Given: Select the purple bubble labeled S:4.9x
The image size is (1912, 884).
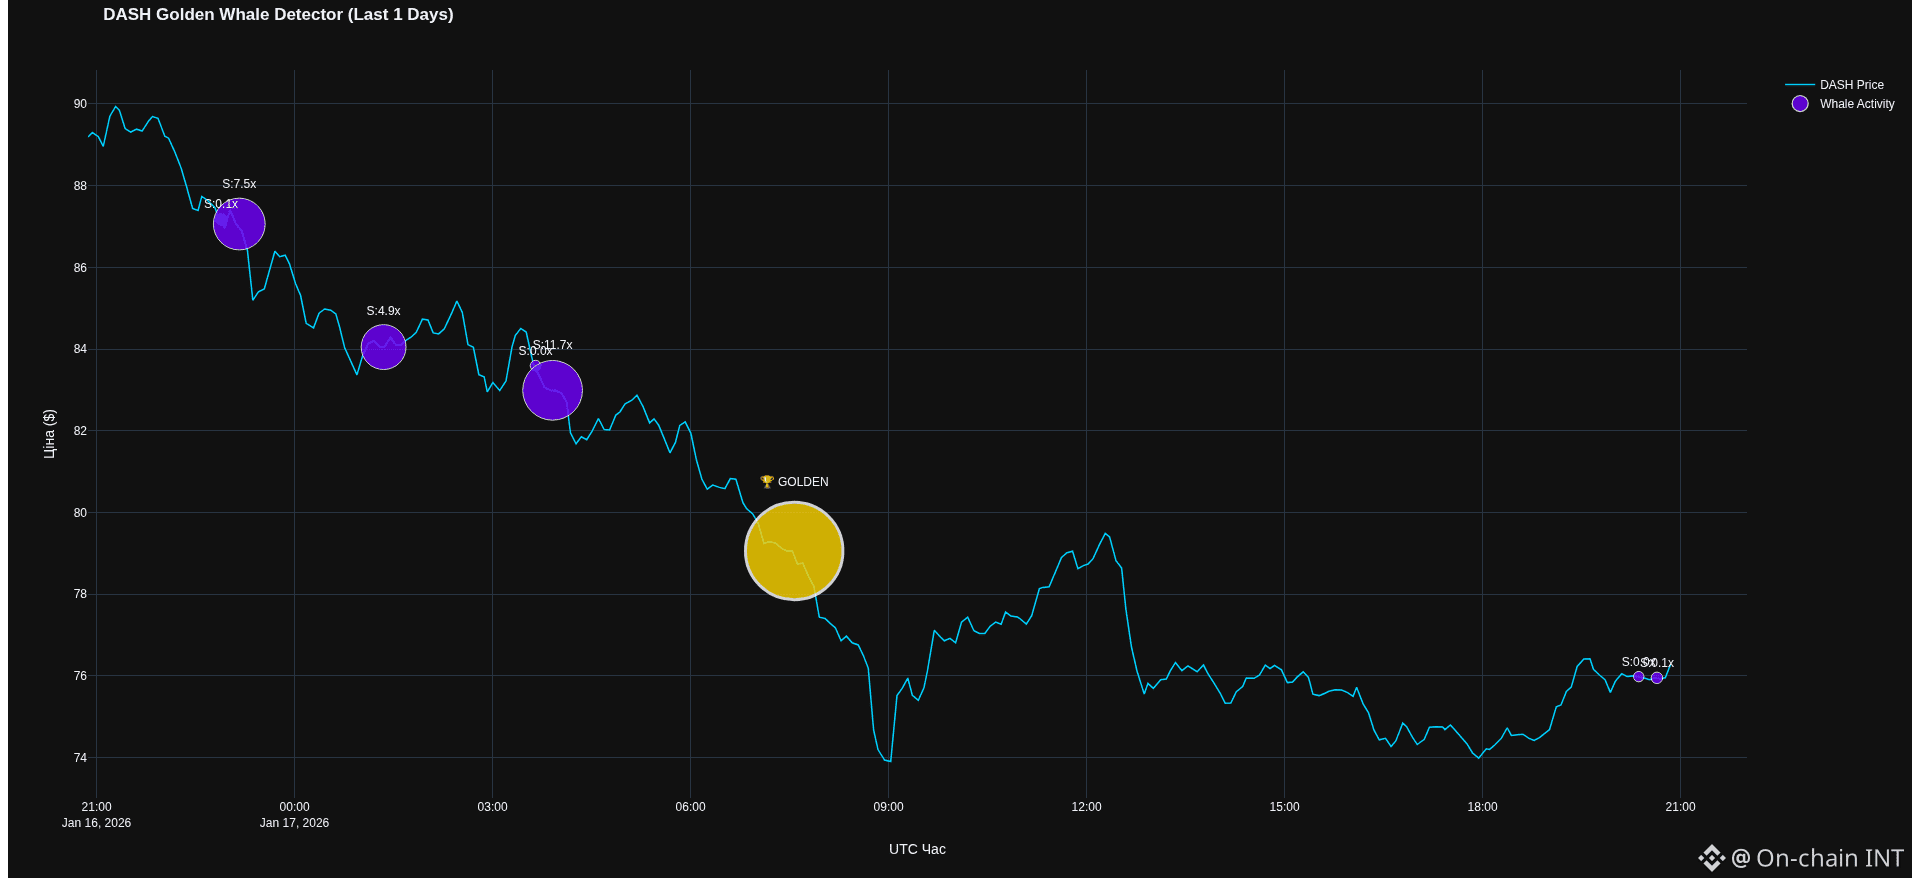Looking at the screenshot, I should coord(383,347).
